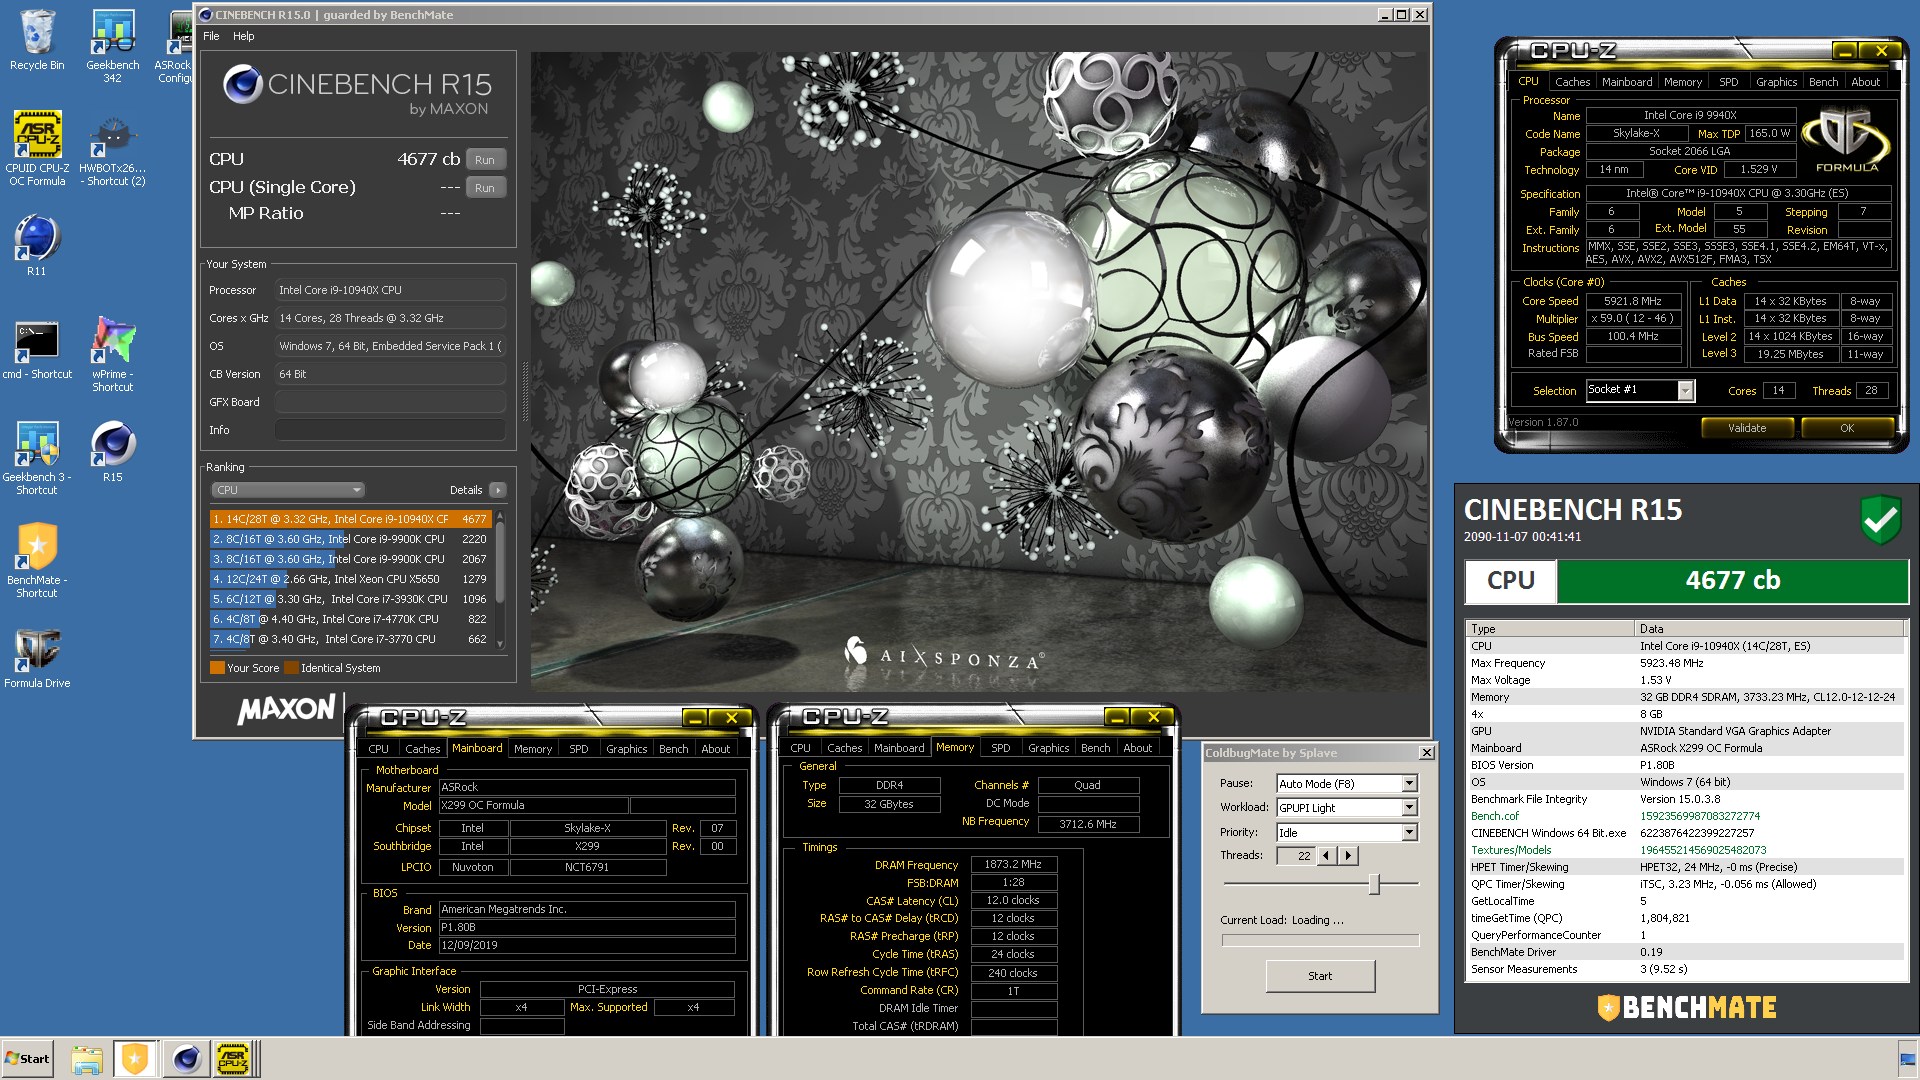Switch to Cinebench in the taskbar
This screenshot has height=1080, width=1920.
pos(186,1059)
